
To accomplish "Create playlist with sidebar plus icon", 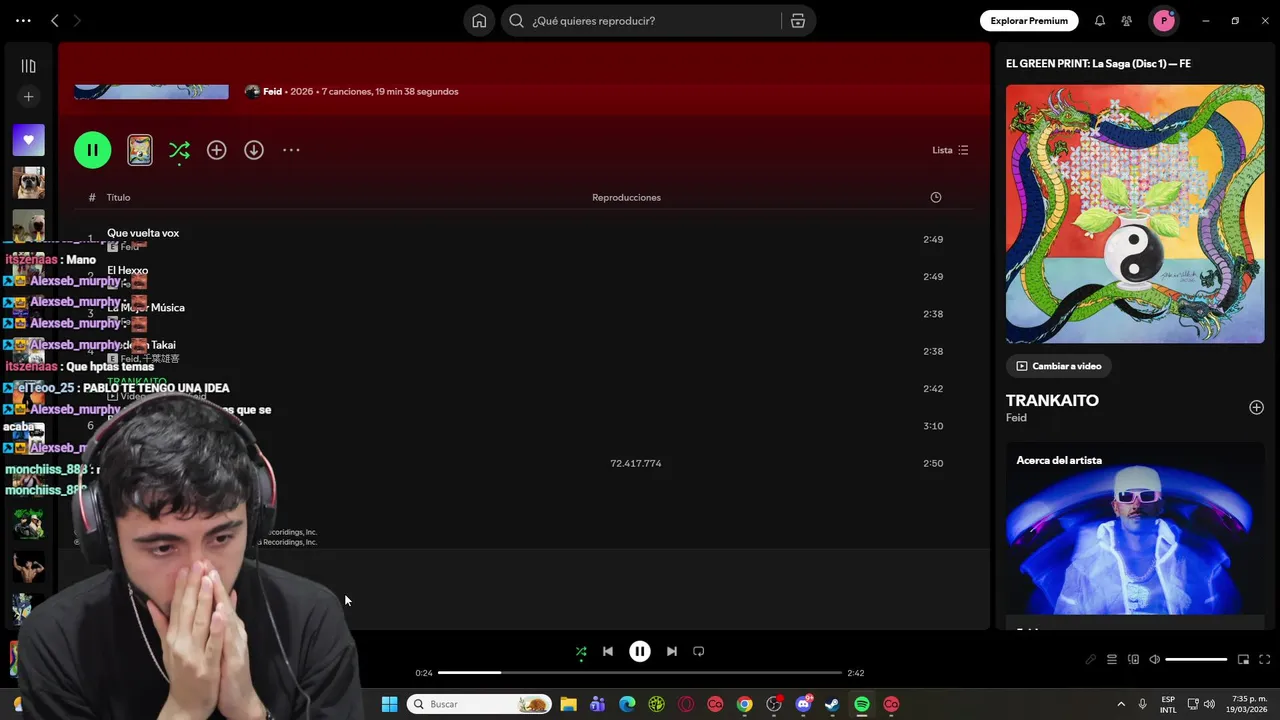I will coord(28,97).
